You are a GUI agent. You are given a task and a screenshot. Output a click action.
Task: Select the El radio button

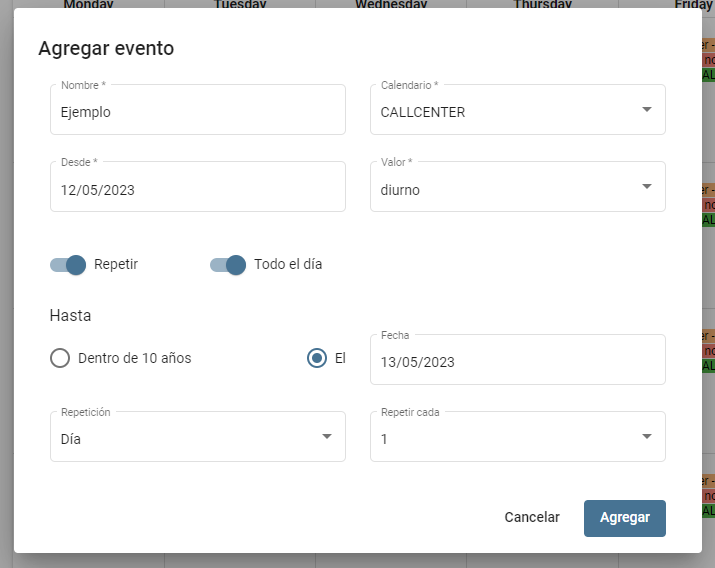click(x=316, y=358)
